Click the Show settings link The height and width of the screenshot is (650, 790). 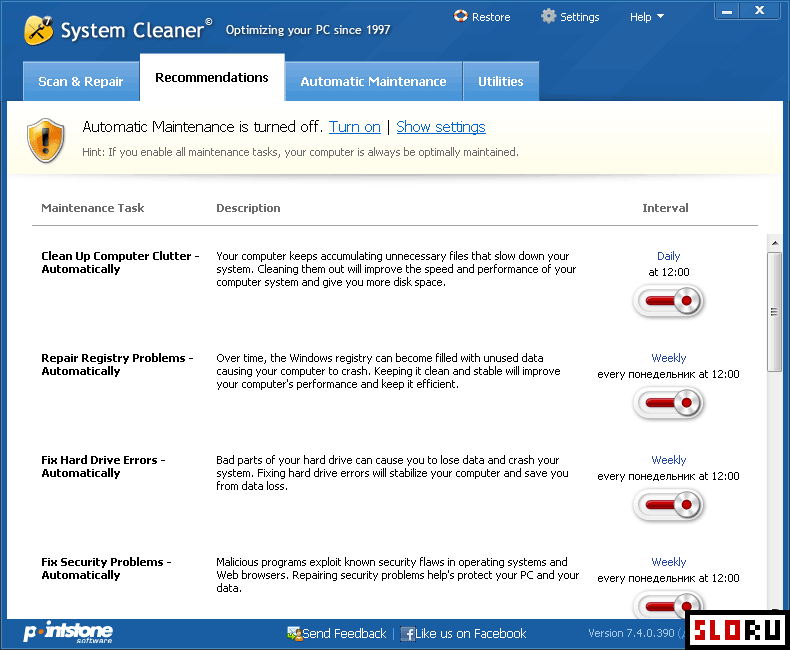(x=441, y=126)
